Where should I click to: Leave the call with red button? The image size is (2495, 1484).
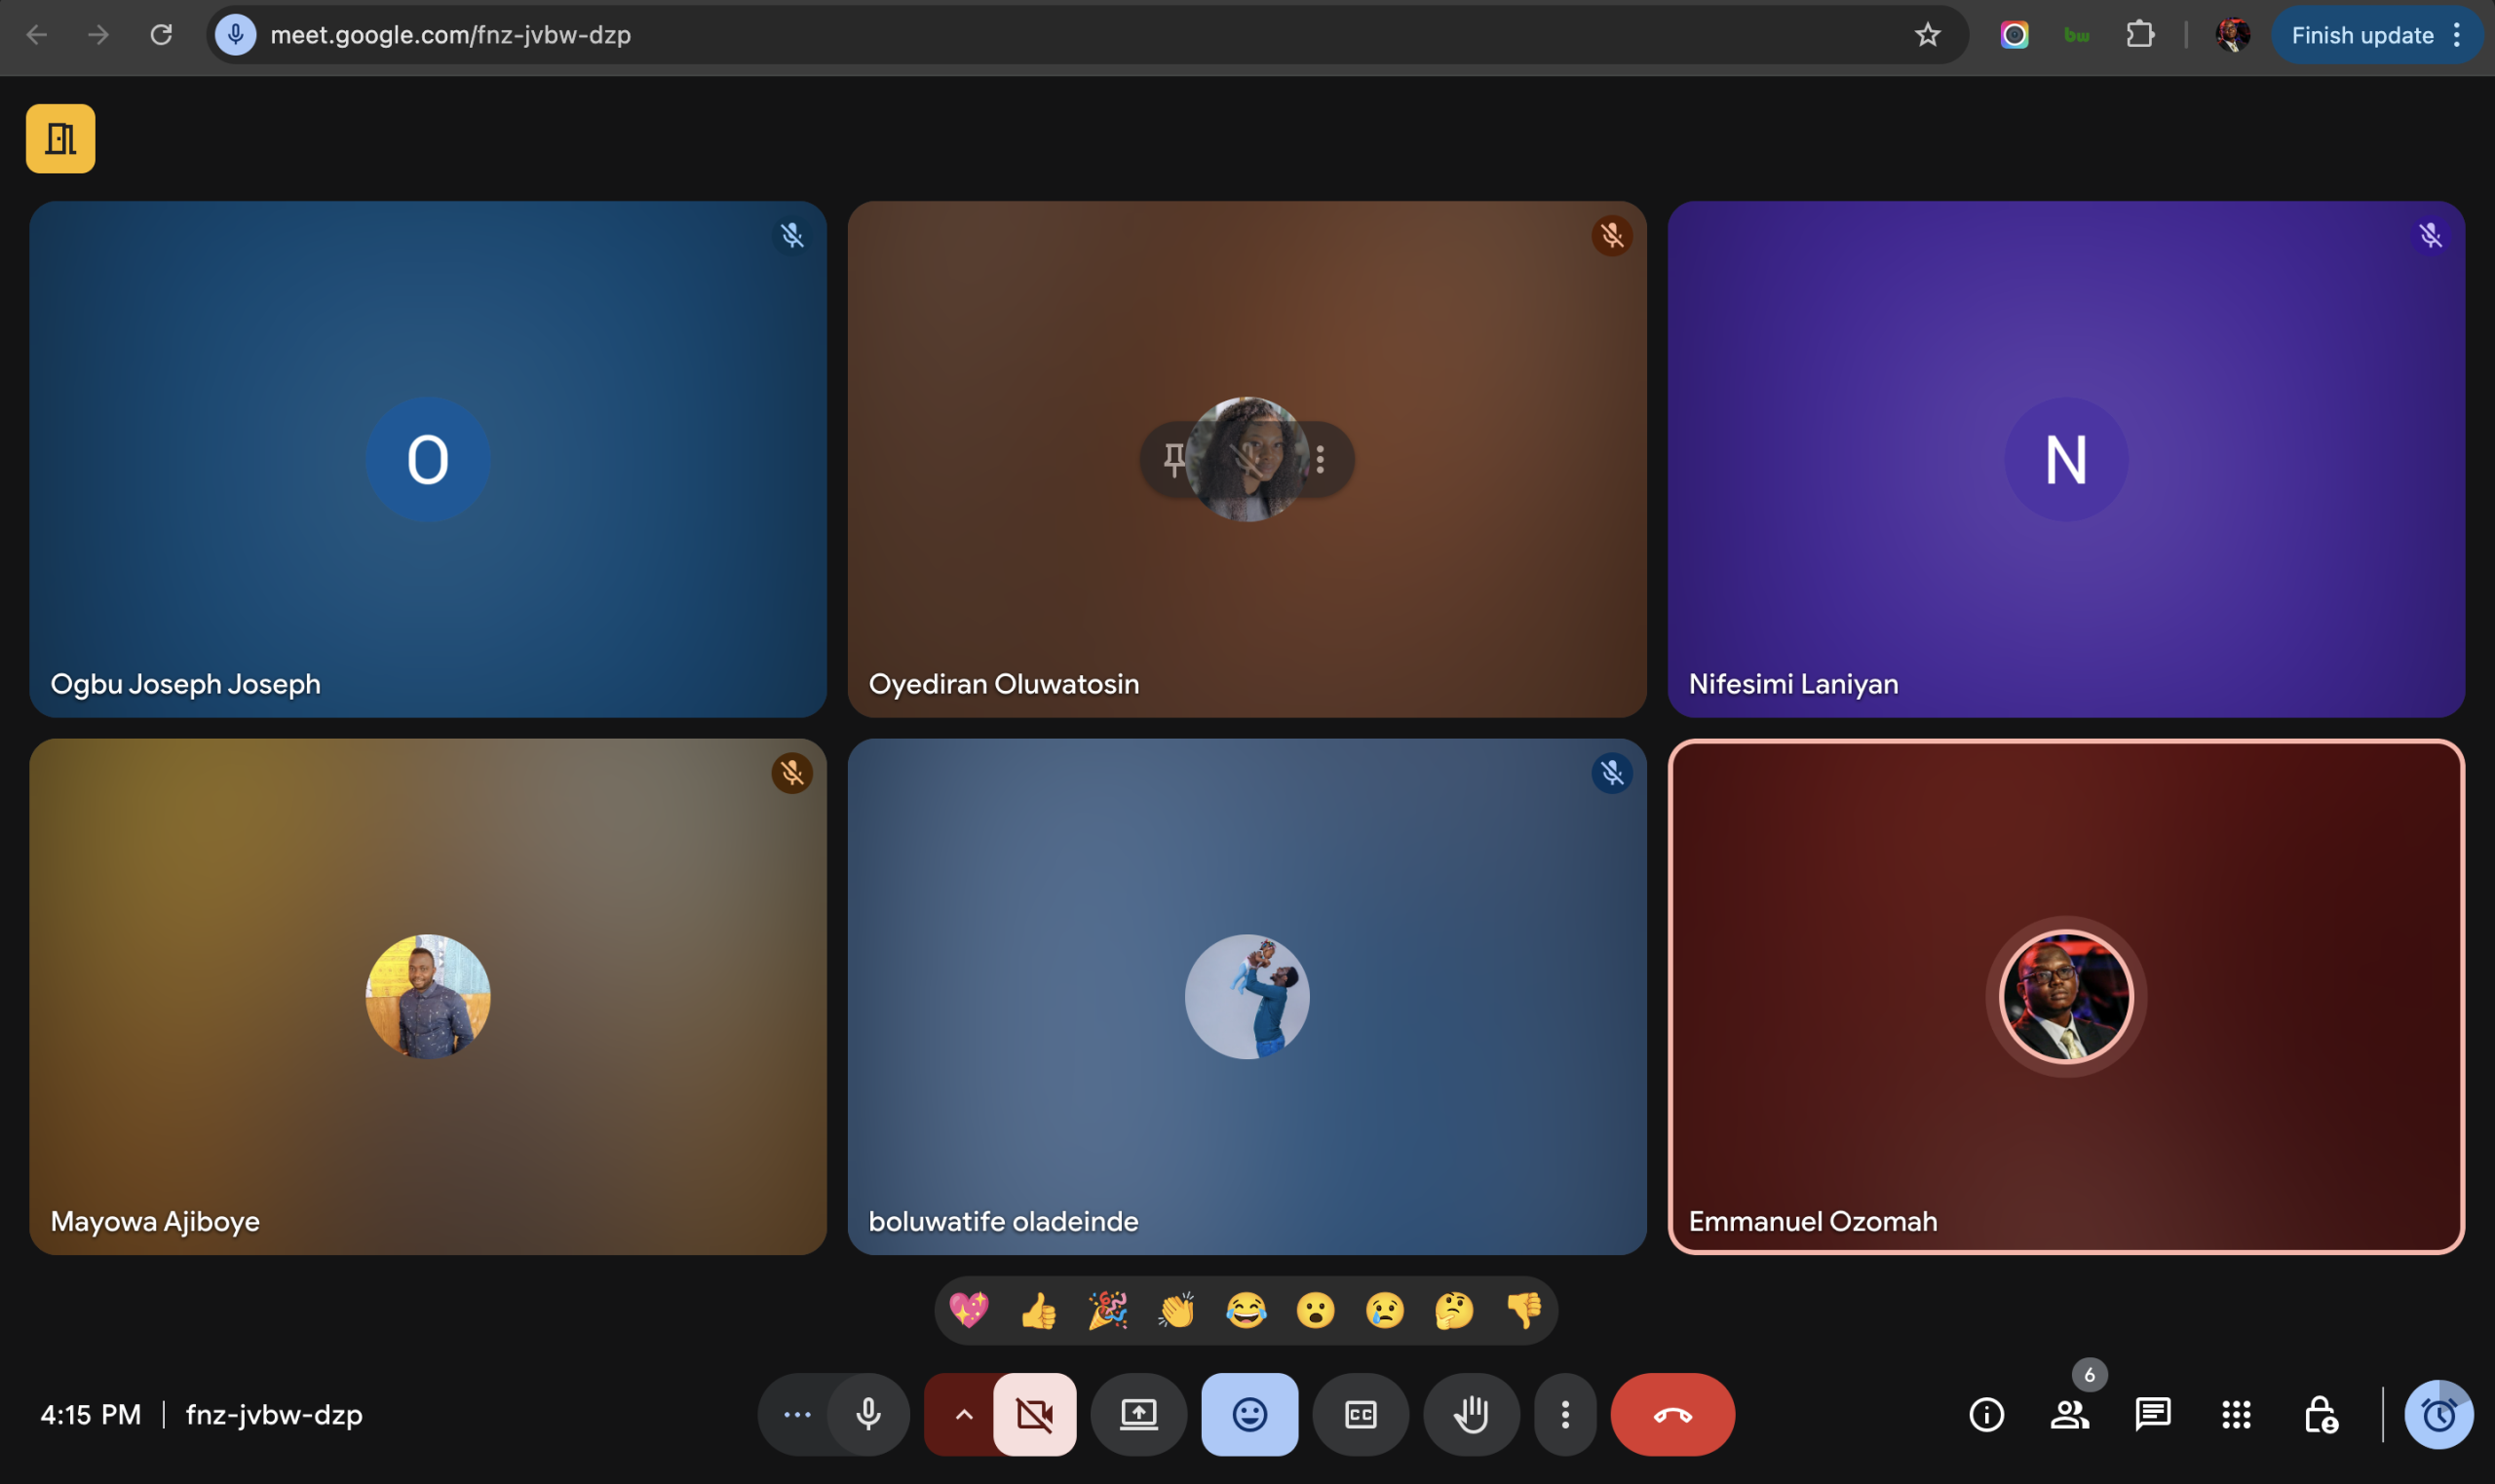1672,1414
